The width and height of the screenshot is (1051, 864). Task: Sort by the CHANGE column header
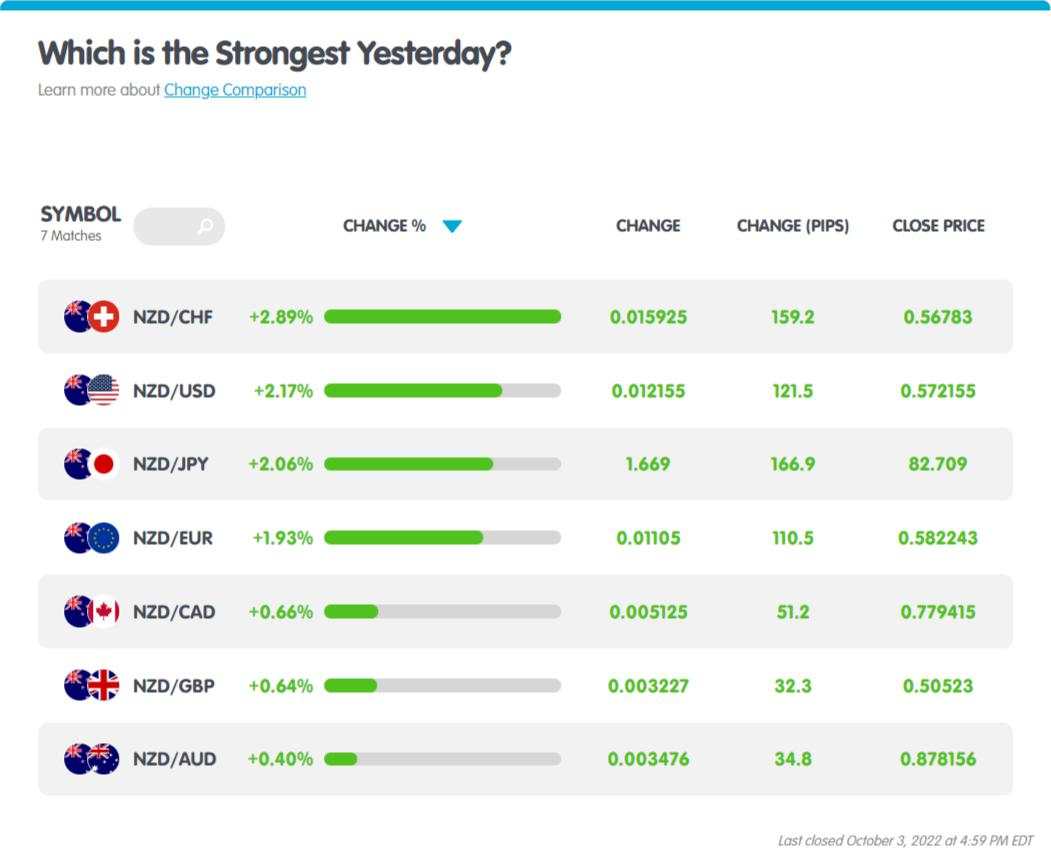(648, 226)
